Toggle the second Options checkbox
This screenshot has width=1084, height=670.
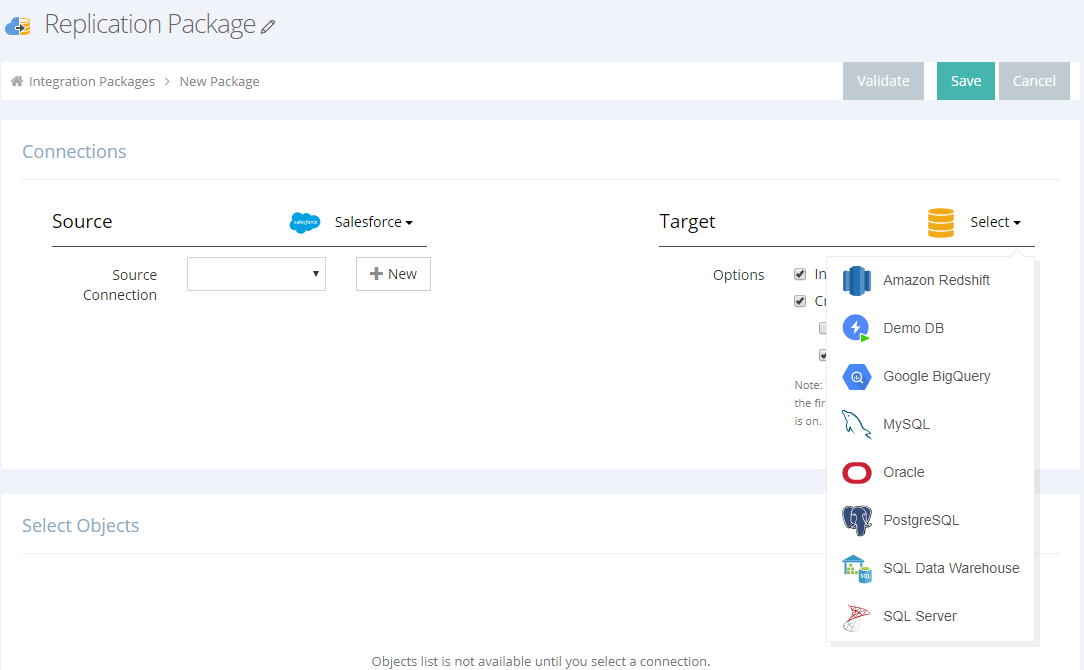(800, 301)
